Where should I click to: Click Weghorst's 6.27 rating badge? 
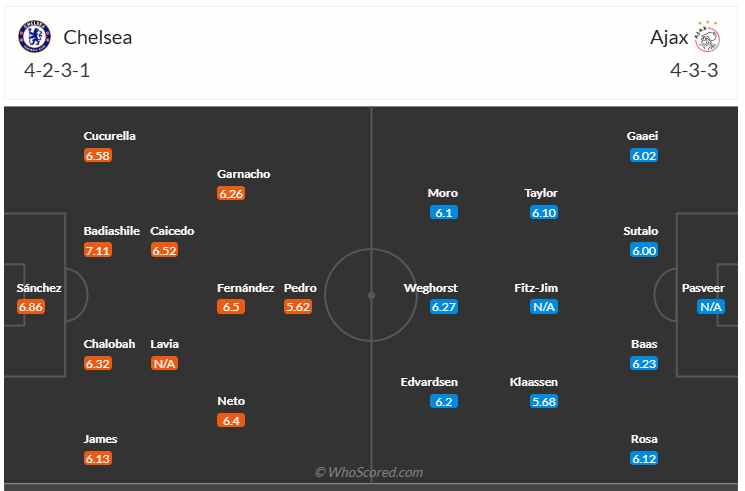[x=444, y=308]
